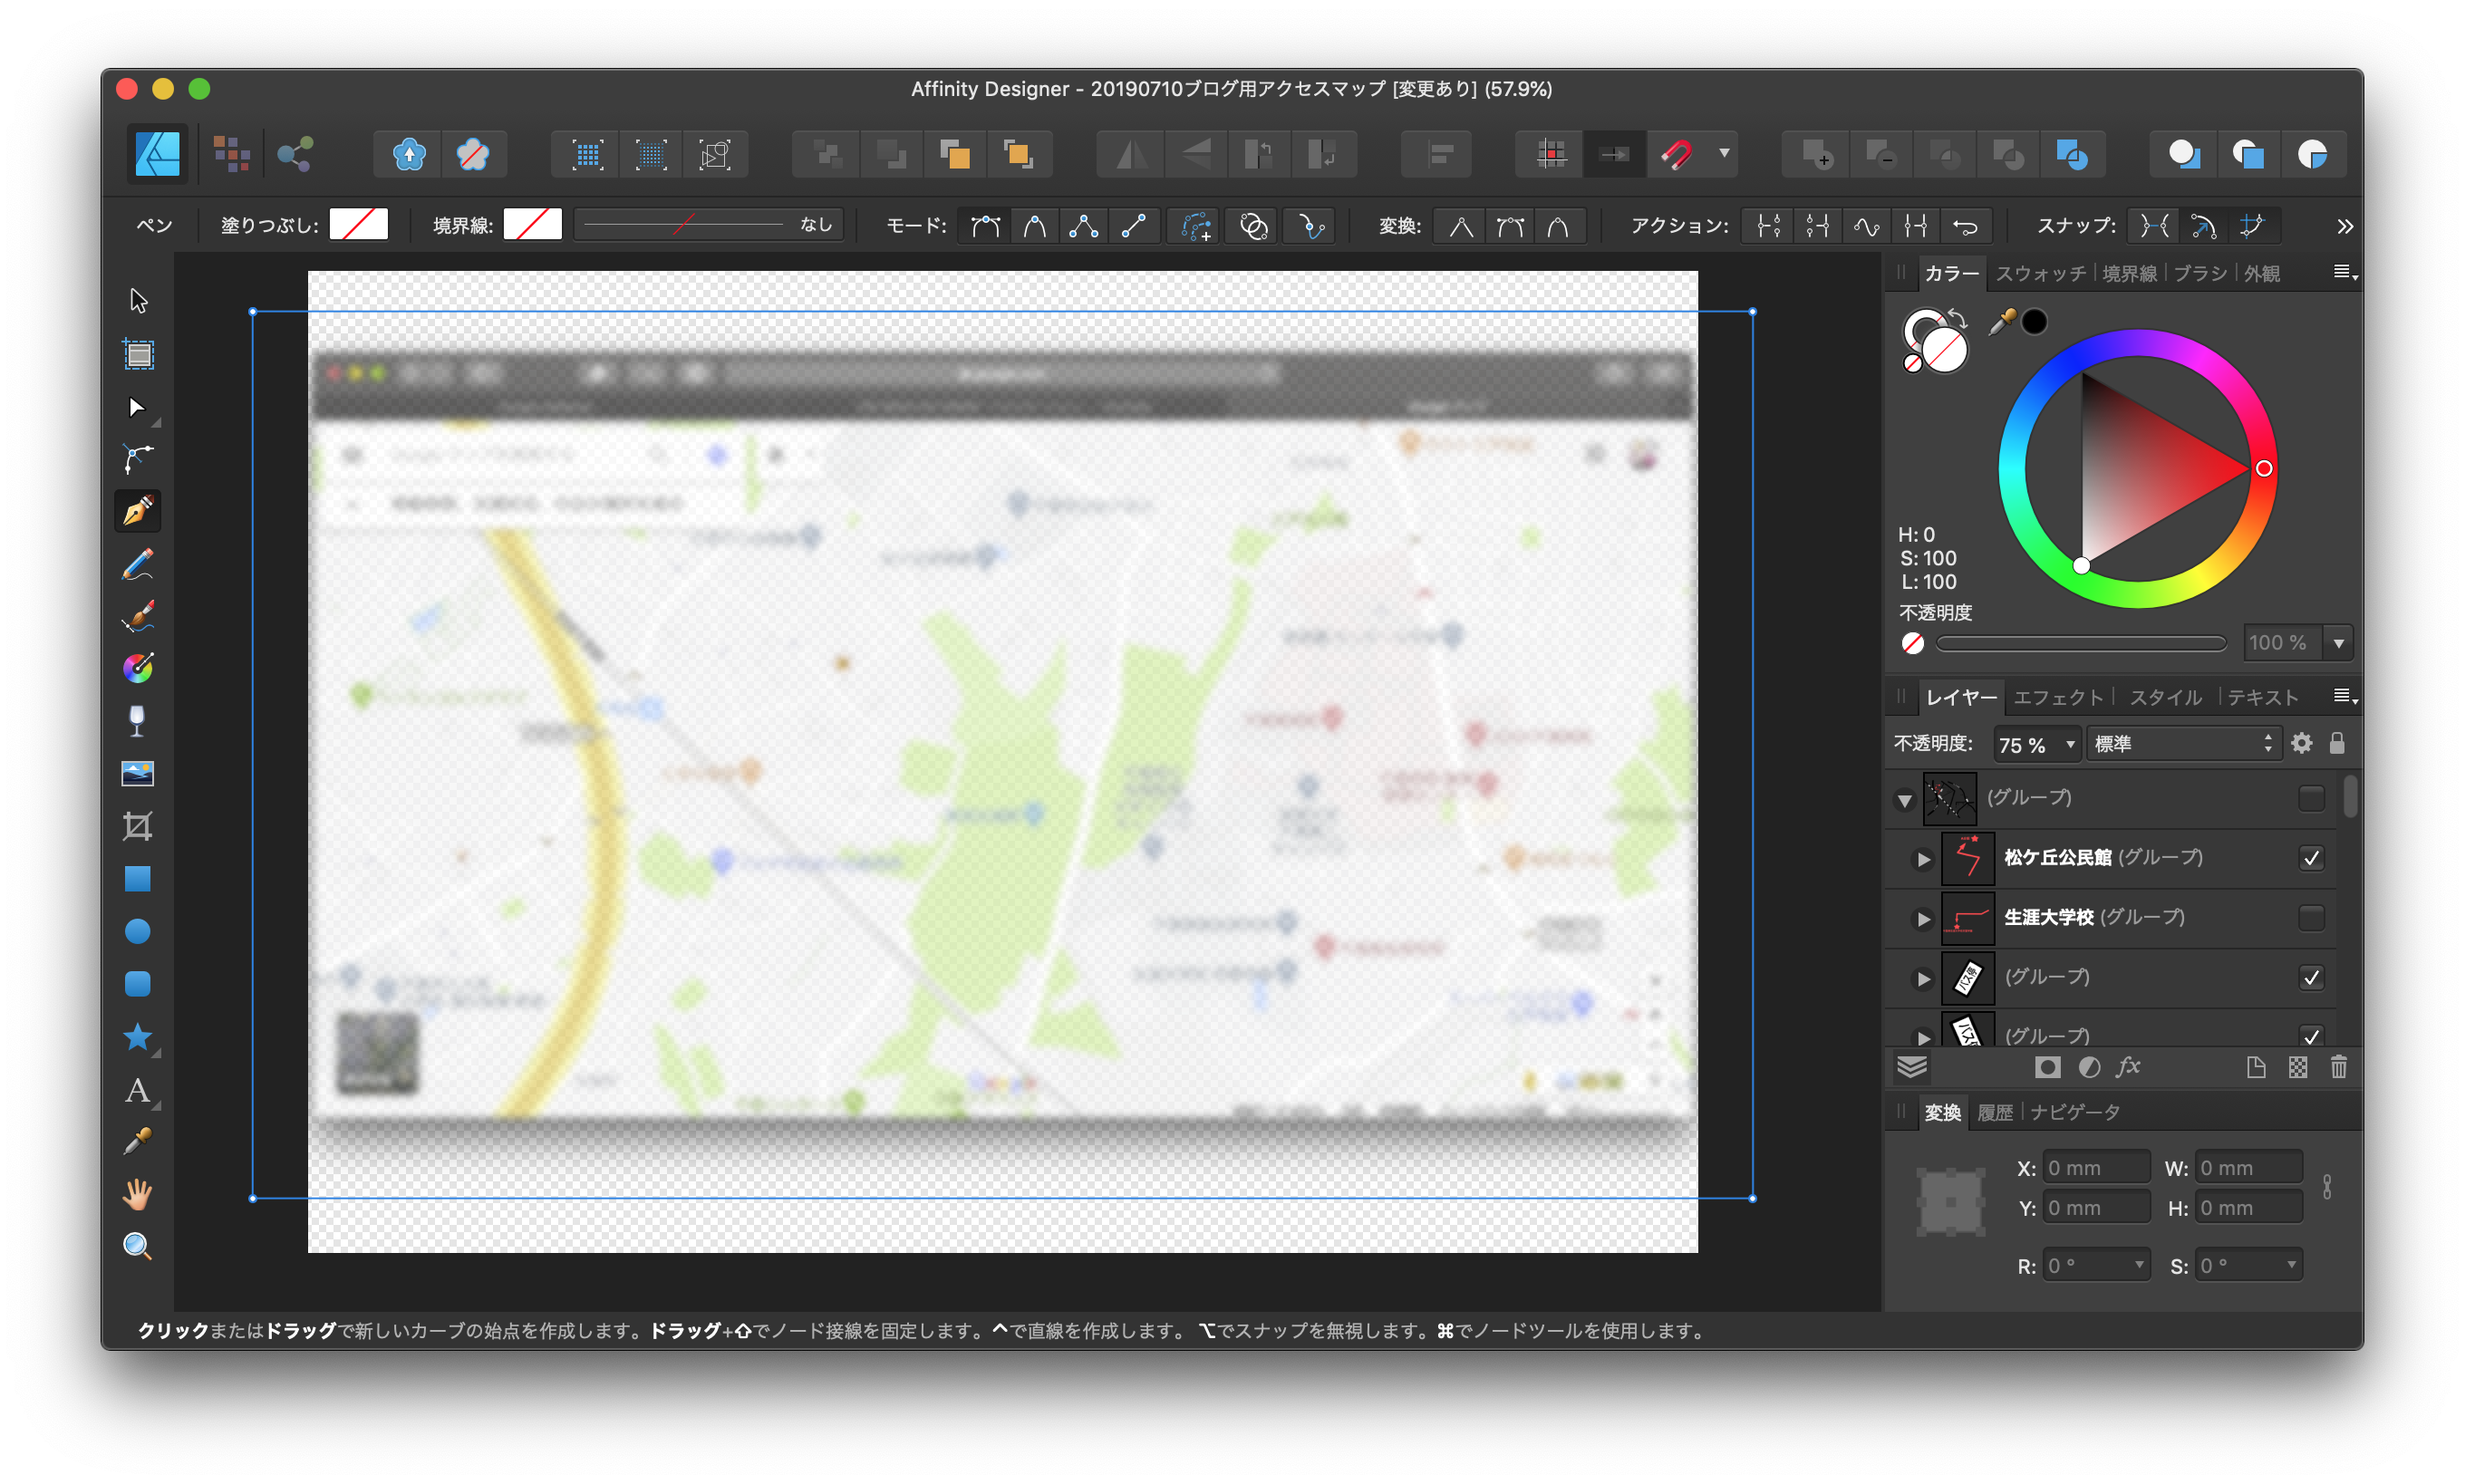Select the Artistic Text tool
This screenshot has height=1484, width=2465.
pos(137,1089)
